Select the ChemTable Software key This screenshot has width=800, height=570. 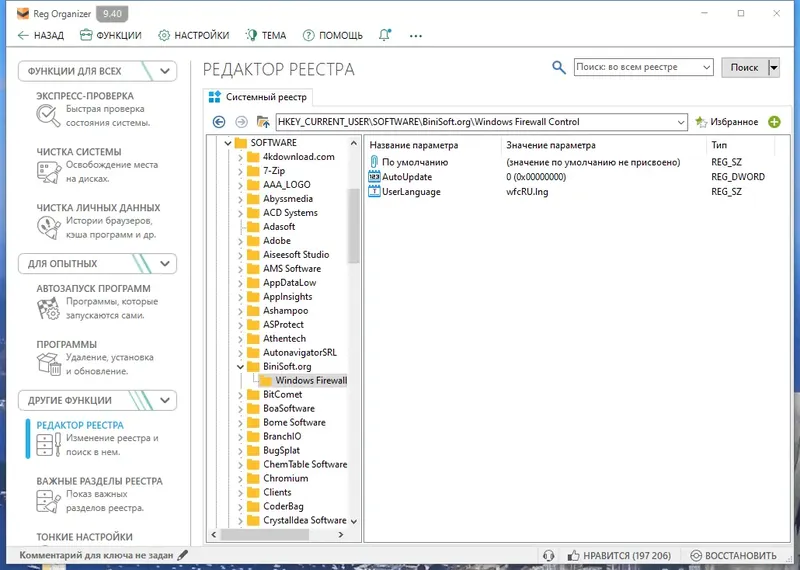tap(305, 464)
